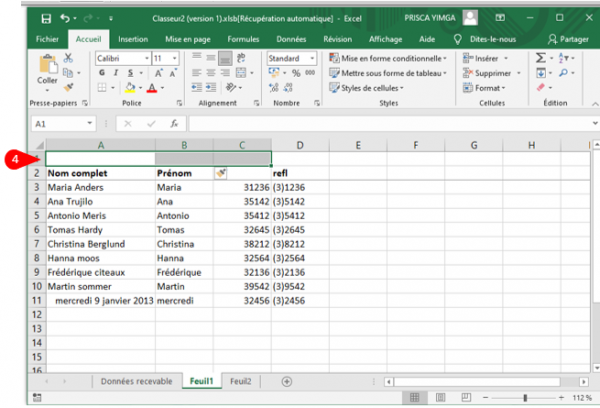Screen dimensions: 600x408
Task: Align text to middle vertically
Action: coord(211,58)
